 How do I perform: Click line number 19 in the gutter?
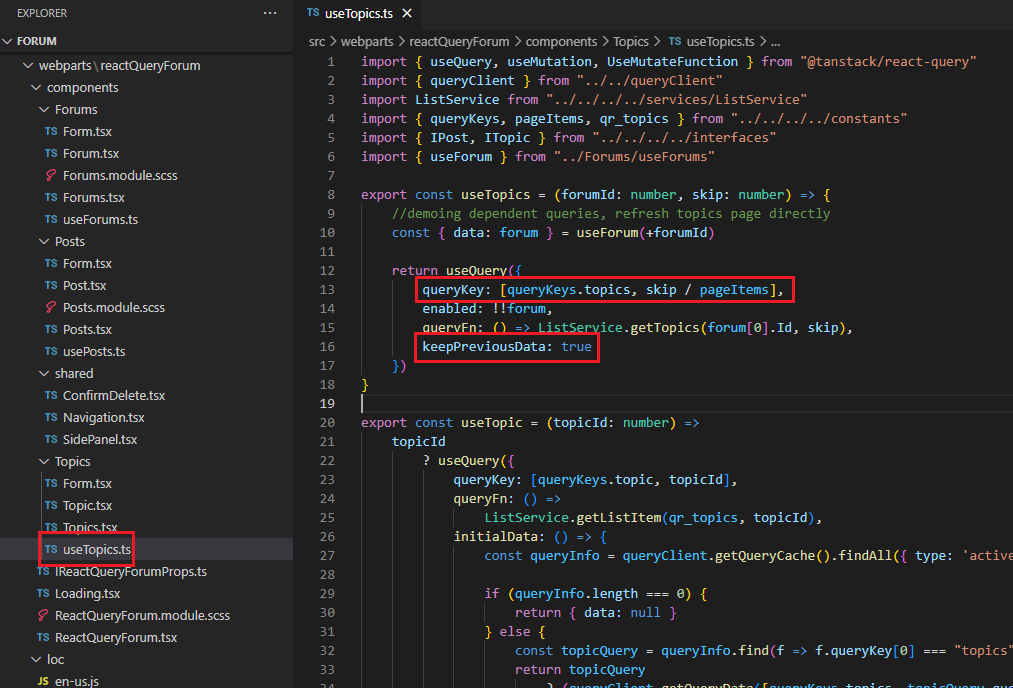coord(328,403)
